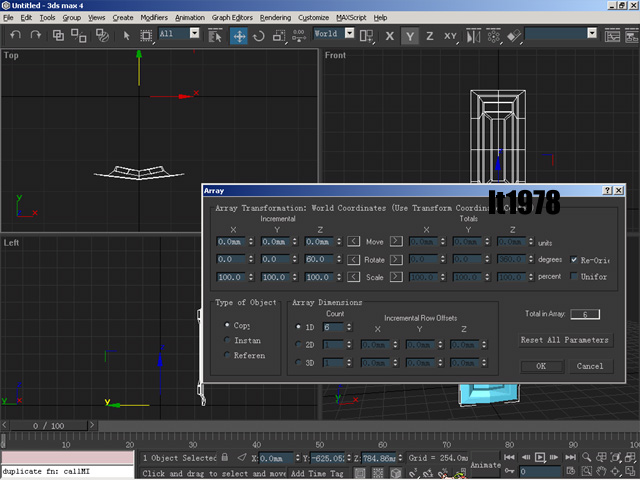Restrict transform to X axis
The image size is (640, 480).
point(390,36)
